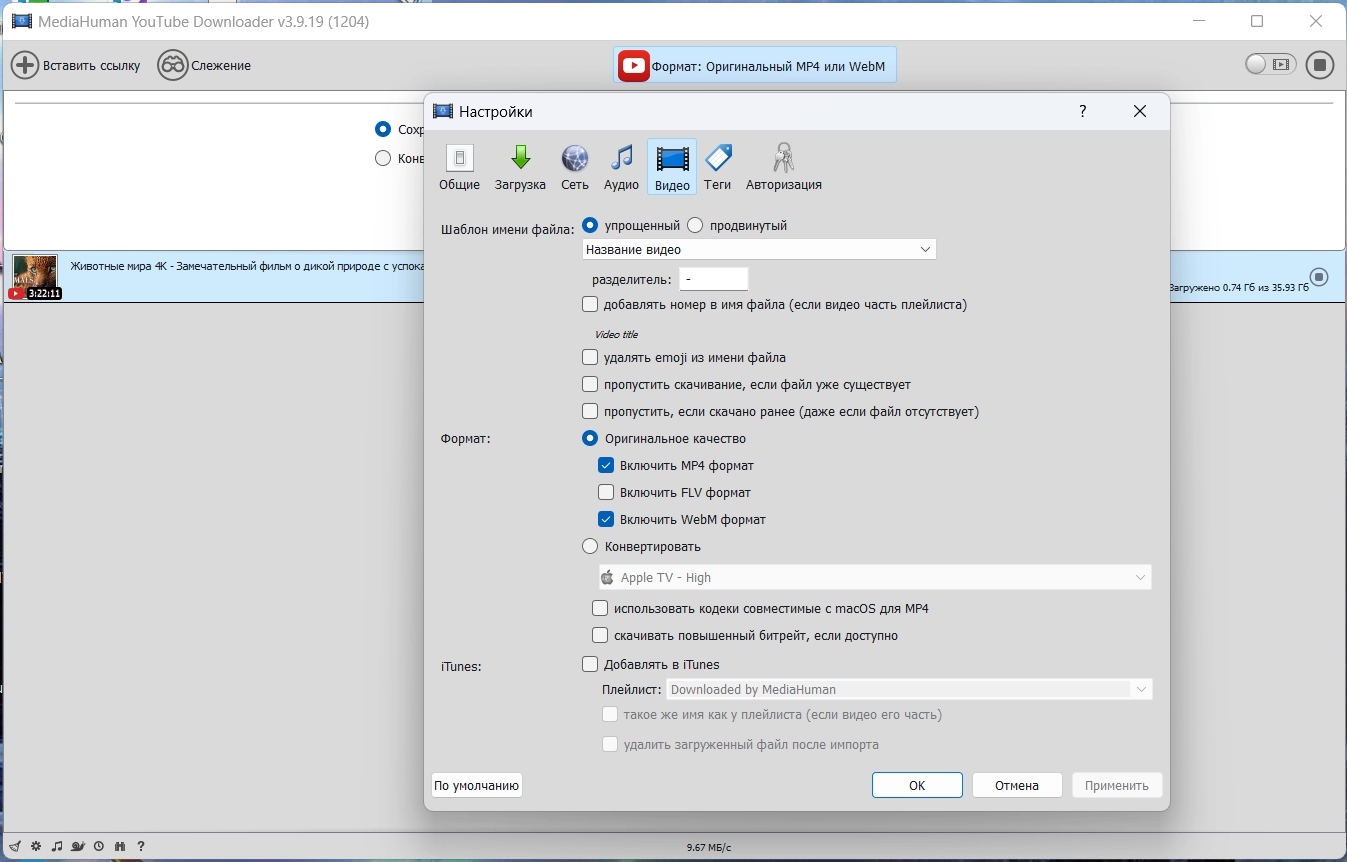The width and height of the screenshot is (1347, 862).
Task: Check skip download if file already exists
Action: pyautogui.click(x=590, y=385)
